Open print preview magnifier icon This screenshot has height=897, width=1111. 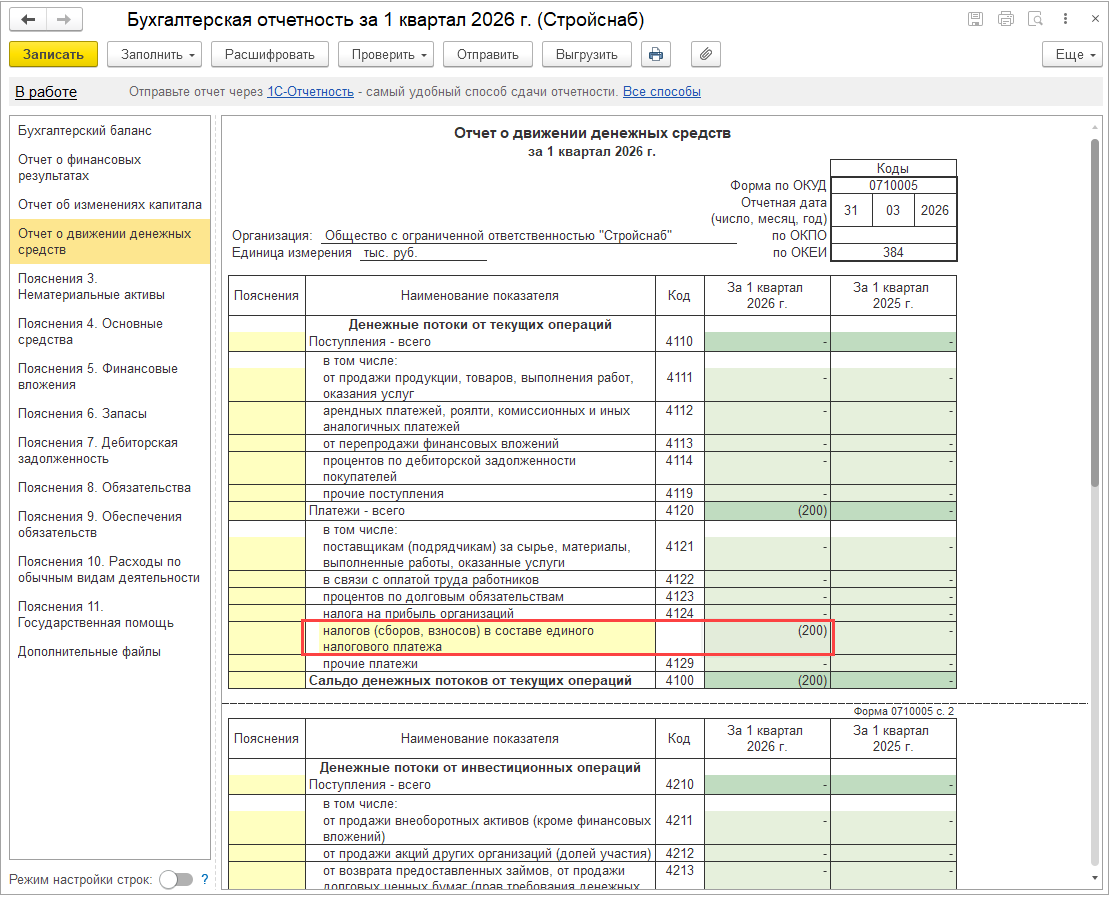pos(1035,20)
